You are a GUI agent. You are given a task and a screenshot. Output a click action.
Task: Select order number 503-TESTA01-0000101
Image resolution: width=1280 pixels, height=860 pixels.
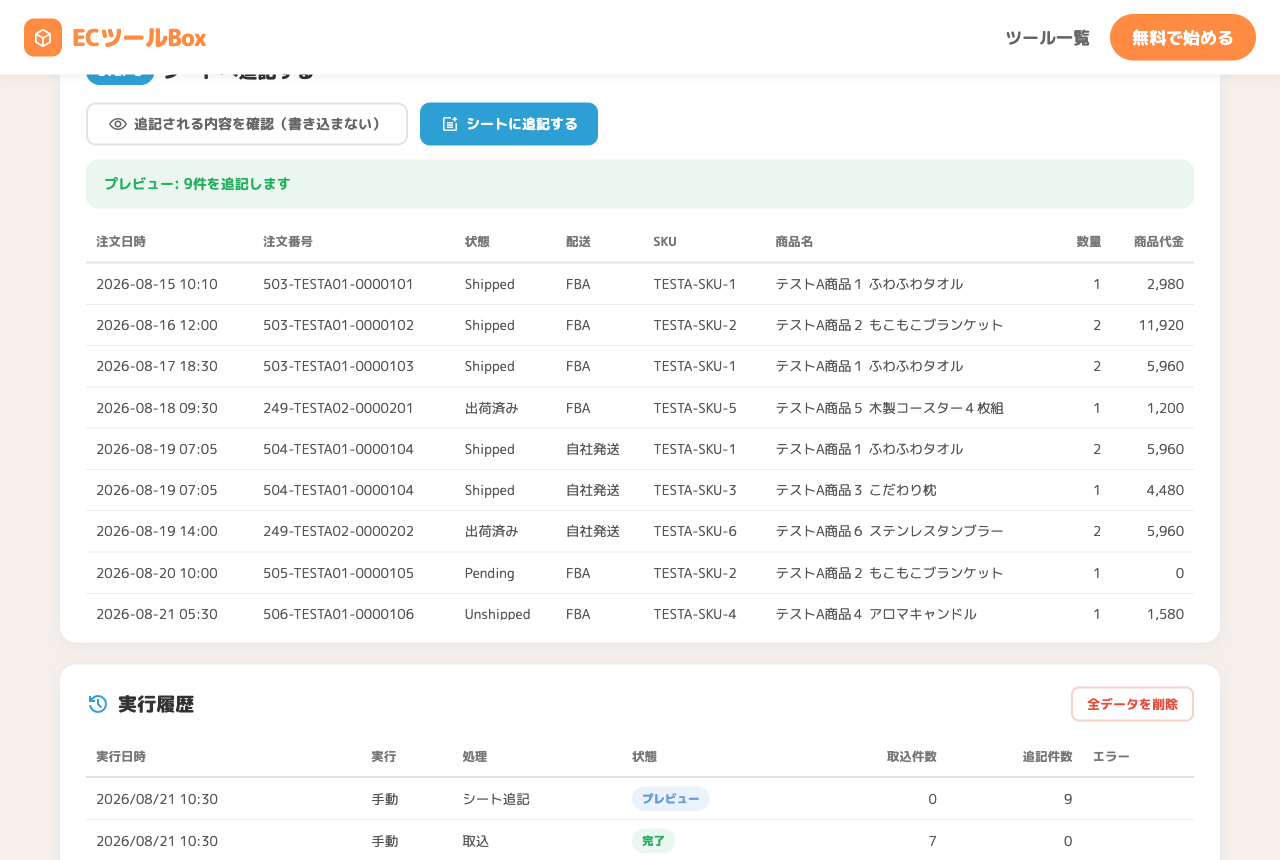(338, 284)
